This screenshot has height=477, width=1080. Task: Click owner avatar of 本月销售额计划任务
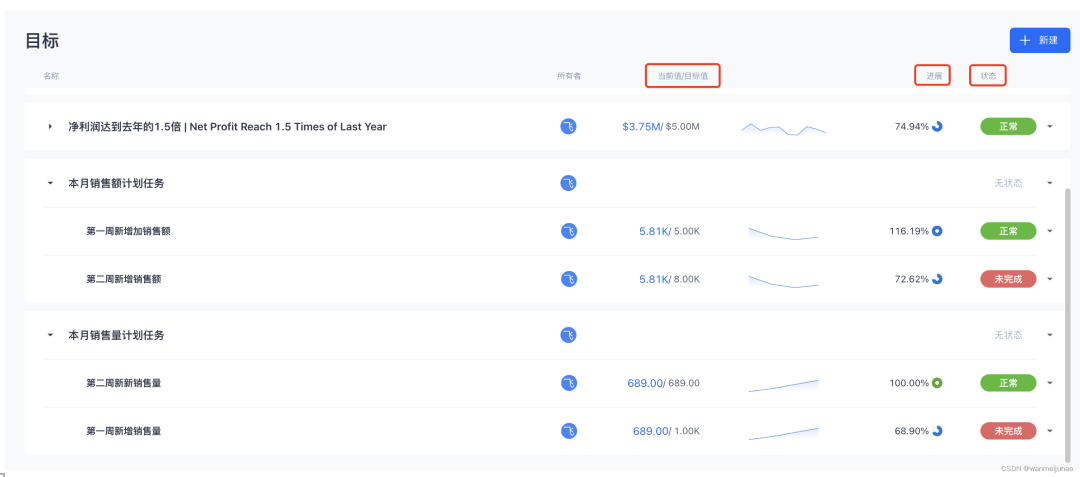pos(568,183)
